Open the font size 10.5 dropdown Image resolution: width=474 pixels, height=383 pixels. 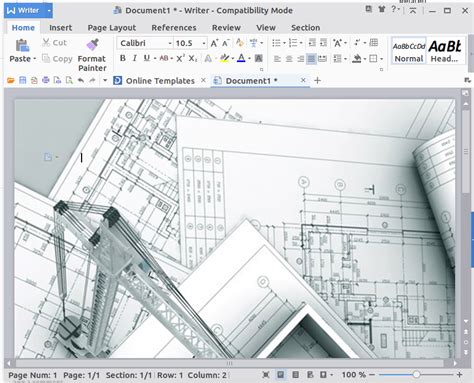click(x=204, y=43)
